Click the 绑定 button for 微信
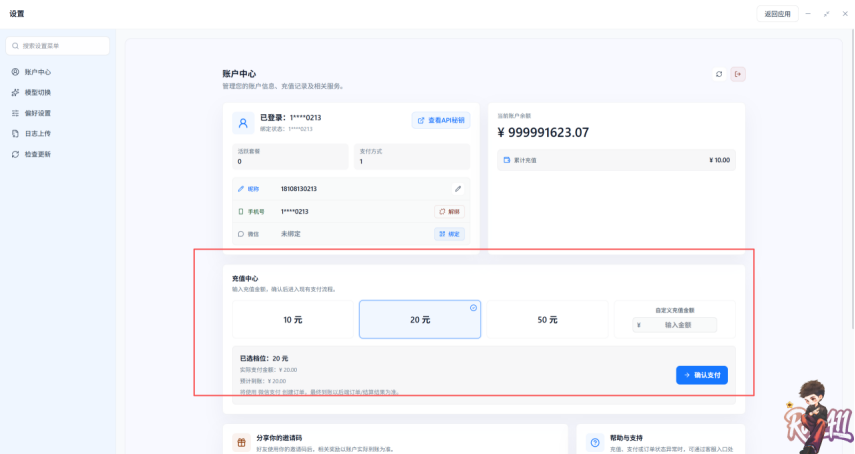855x454 pixels. point(449,234)
